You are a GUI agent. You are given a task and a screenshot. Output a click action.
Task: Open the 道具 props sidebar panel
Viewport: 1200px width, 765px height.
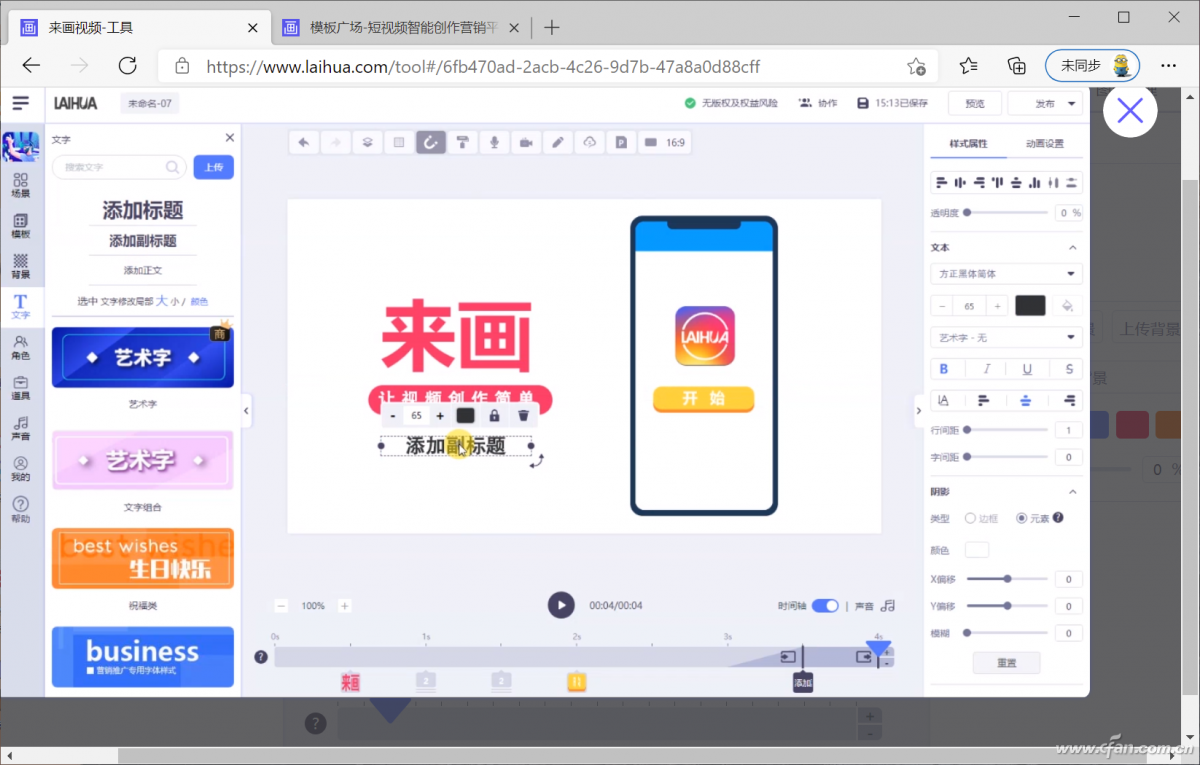pyautogui.click(x=21, y=388)
